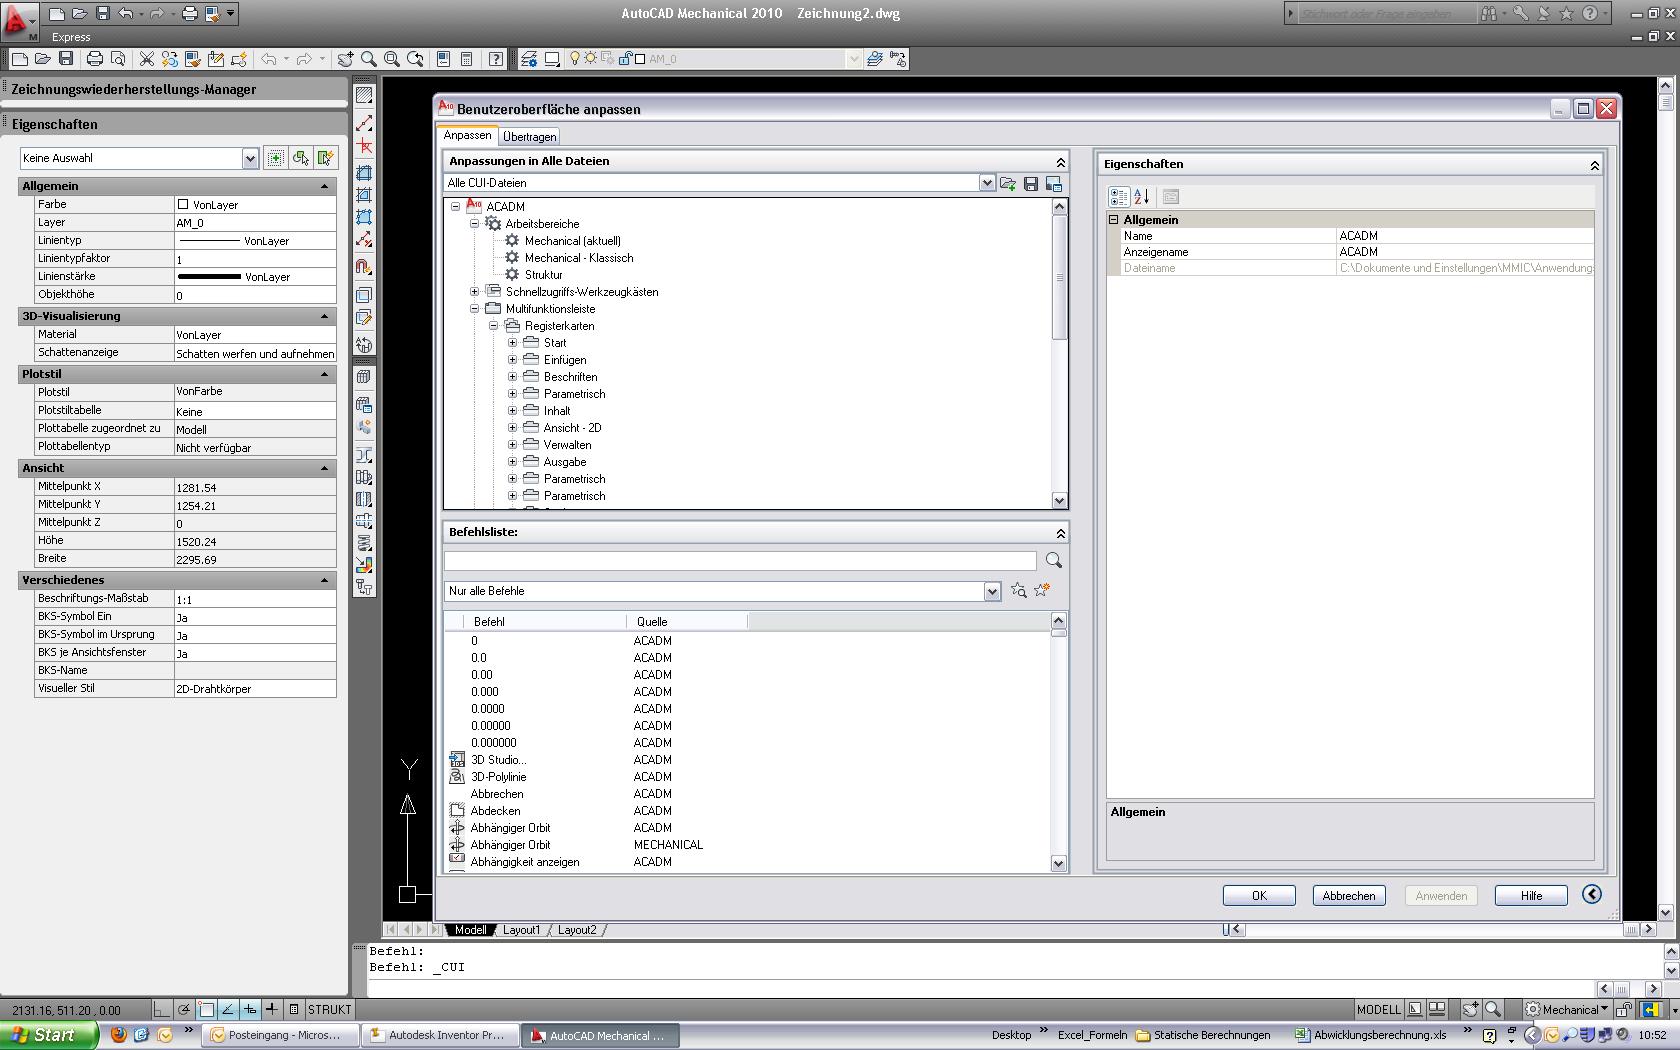The width and height of the screenshot is (1680, 1050).
Task: Select Mechanical (aktuell) workspace in tree
Action: point(572,241)
